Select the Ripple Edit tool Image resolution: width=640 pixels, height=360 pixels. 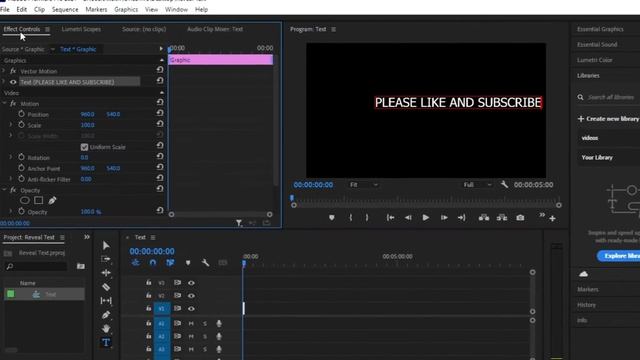pos(106,273)
